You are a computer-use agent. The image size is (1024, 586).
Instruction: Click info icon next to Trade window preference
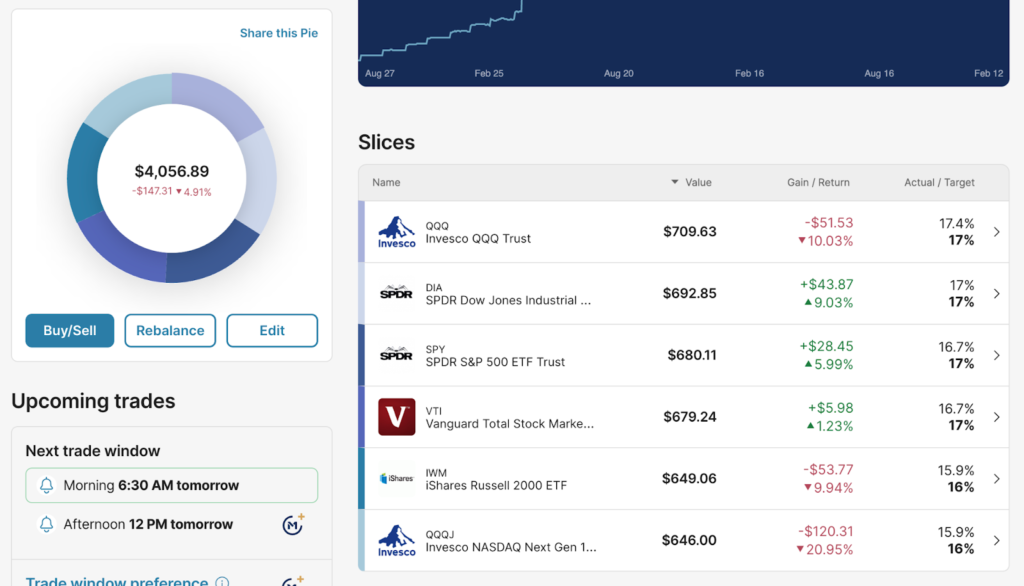223,582
